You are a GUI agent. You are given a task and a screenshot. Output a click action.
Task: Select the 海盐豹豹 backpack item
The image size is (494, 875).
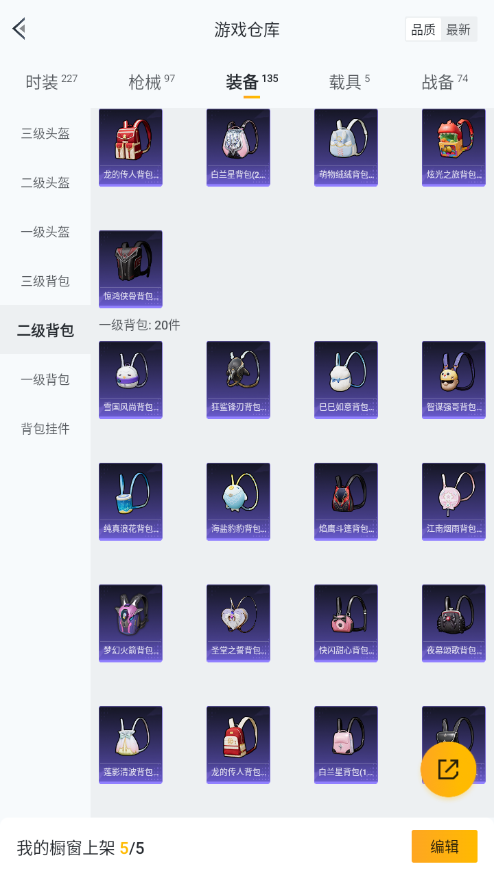[238, 502]
